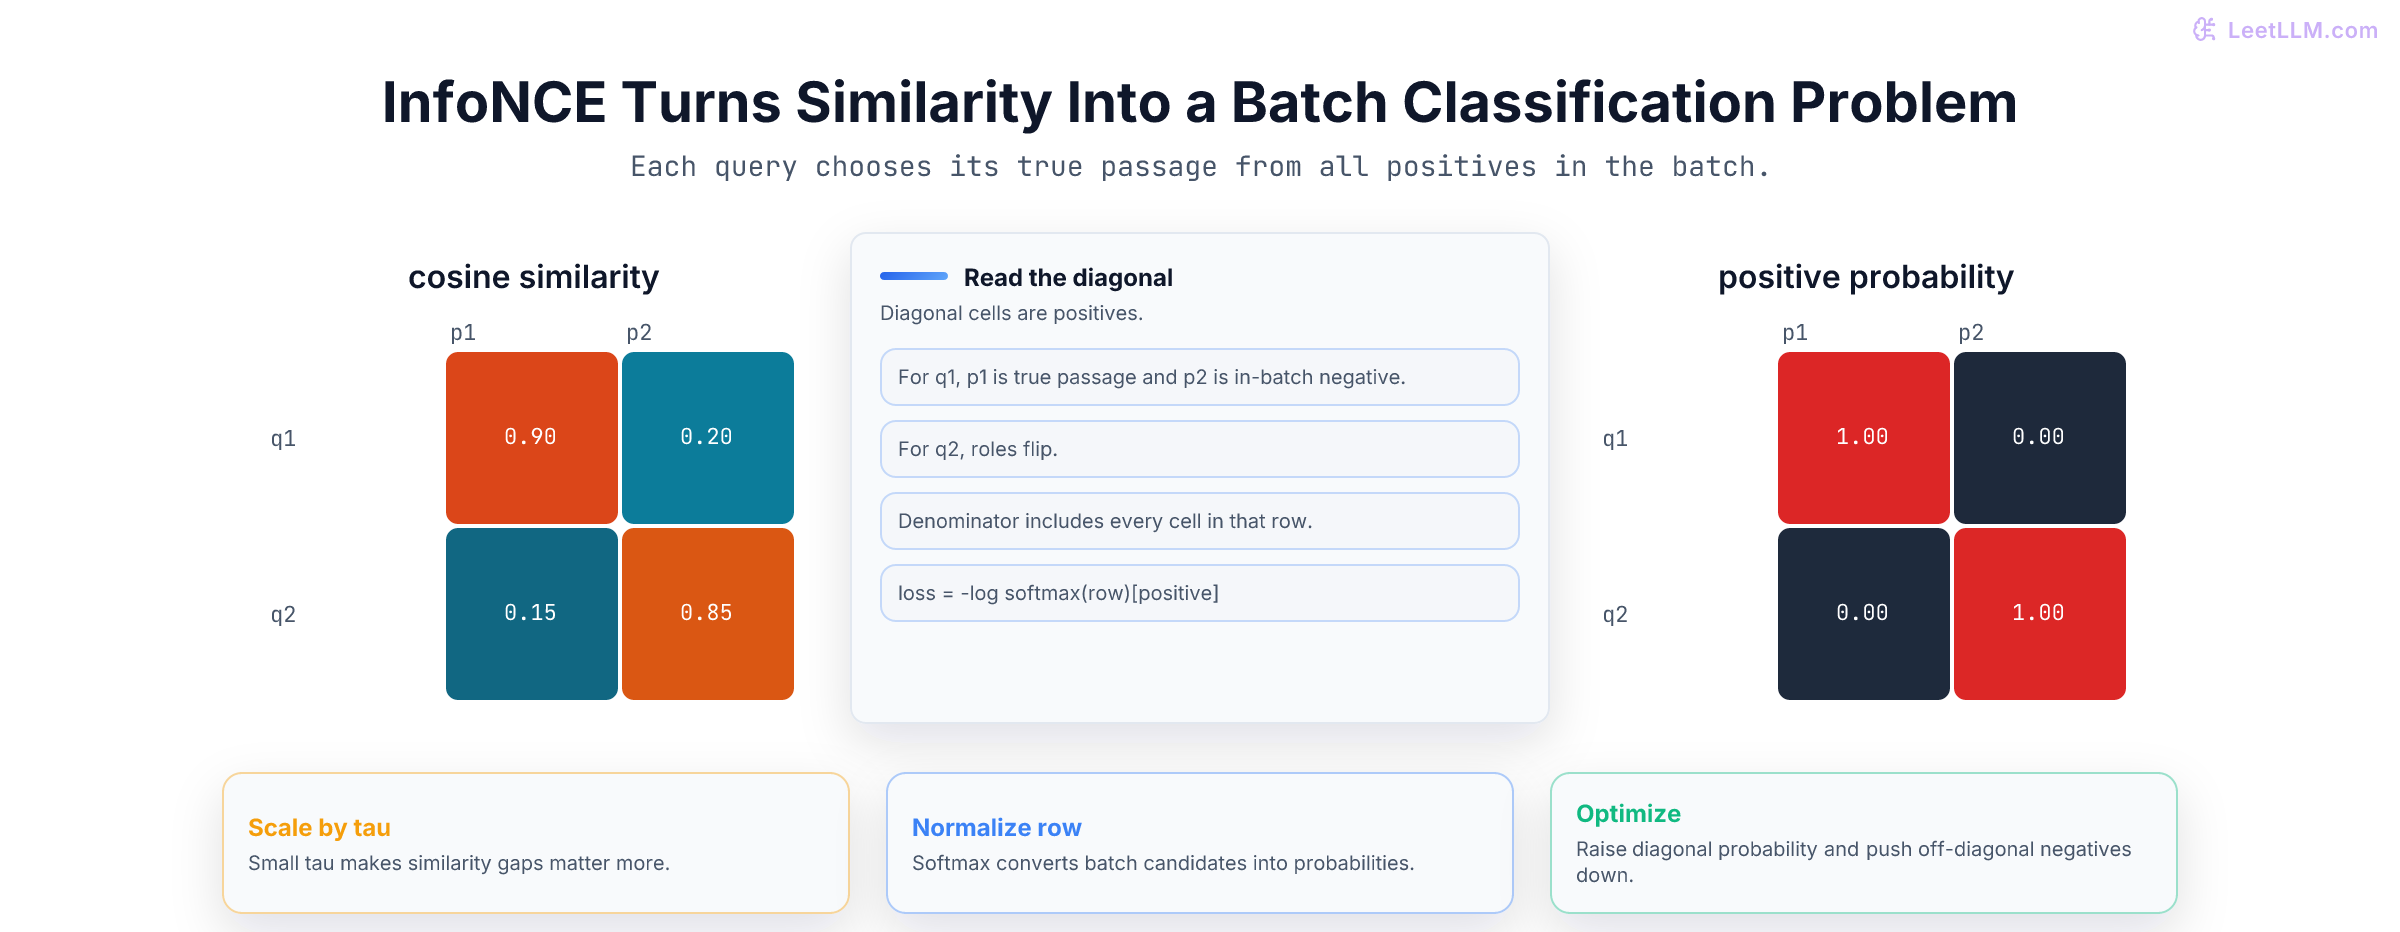Open the Normalize row card

1200,843
